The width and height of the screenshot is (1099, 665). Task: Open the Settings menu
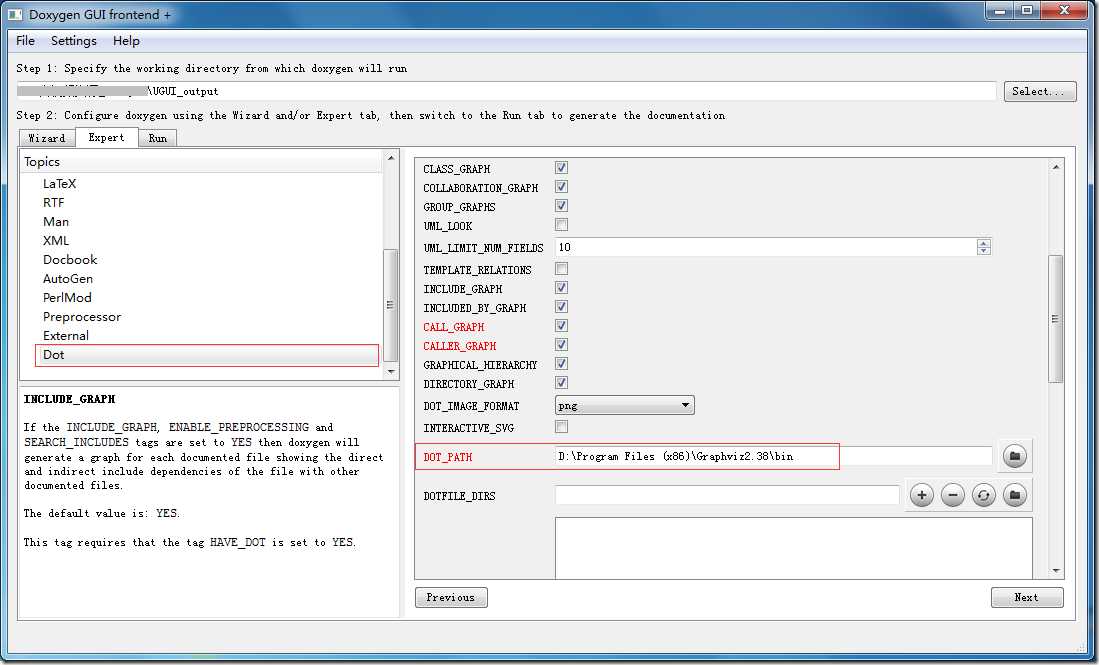[x=74, y=41]
